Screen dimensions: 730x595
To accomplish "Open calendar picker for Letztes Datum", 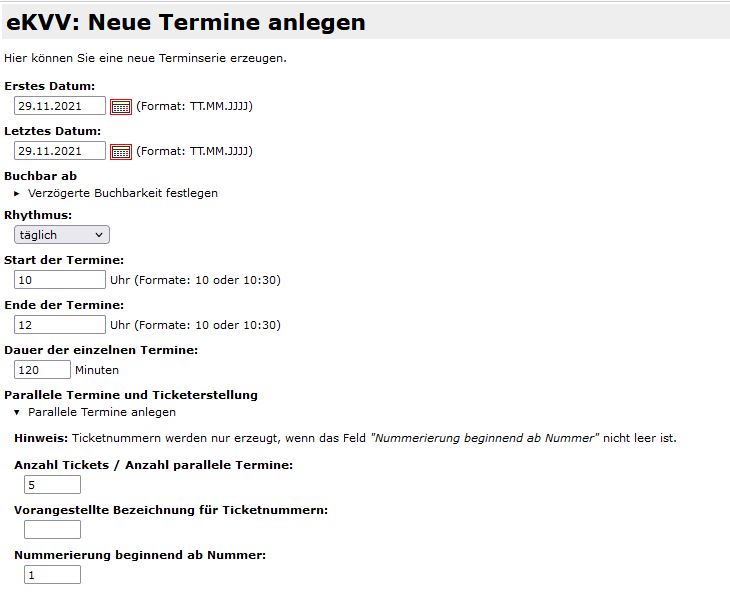I will 121,152.
